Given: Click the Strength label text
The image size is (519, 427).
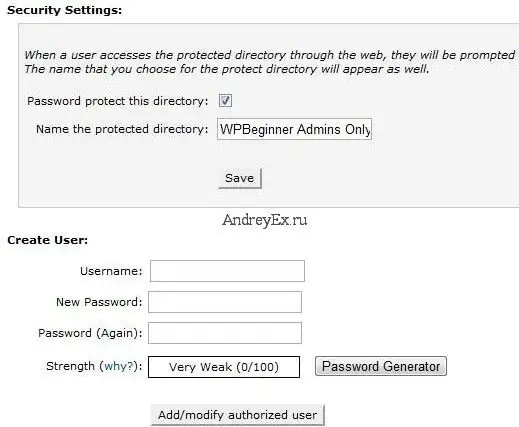Looking at the screenshot, I should pyautogui.click(x=70, y=366).
